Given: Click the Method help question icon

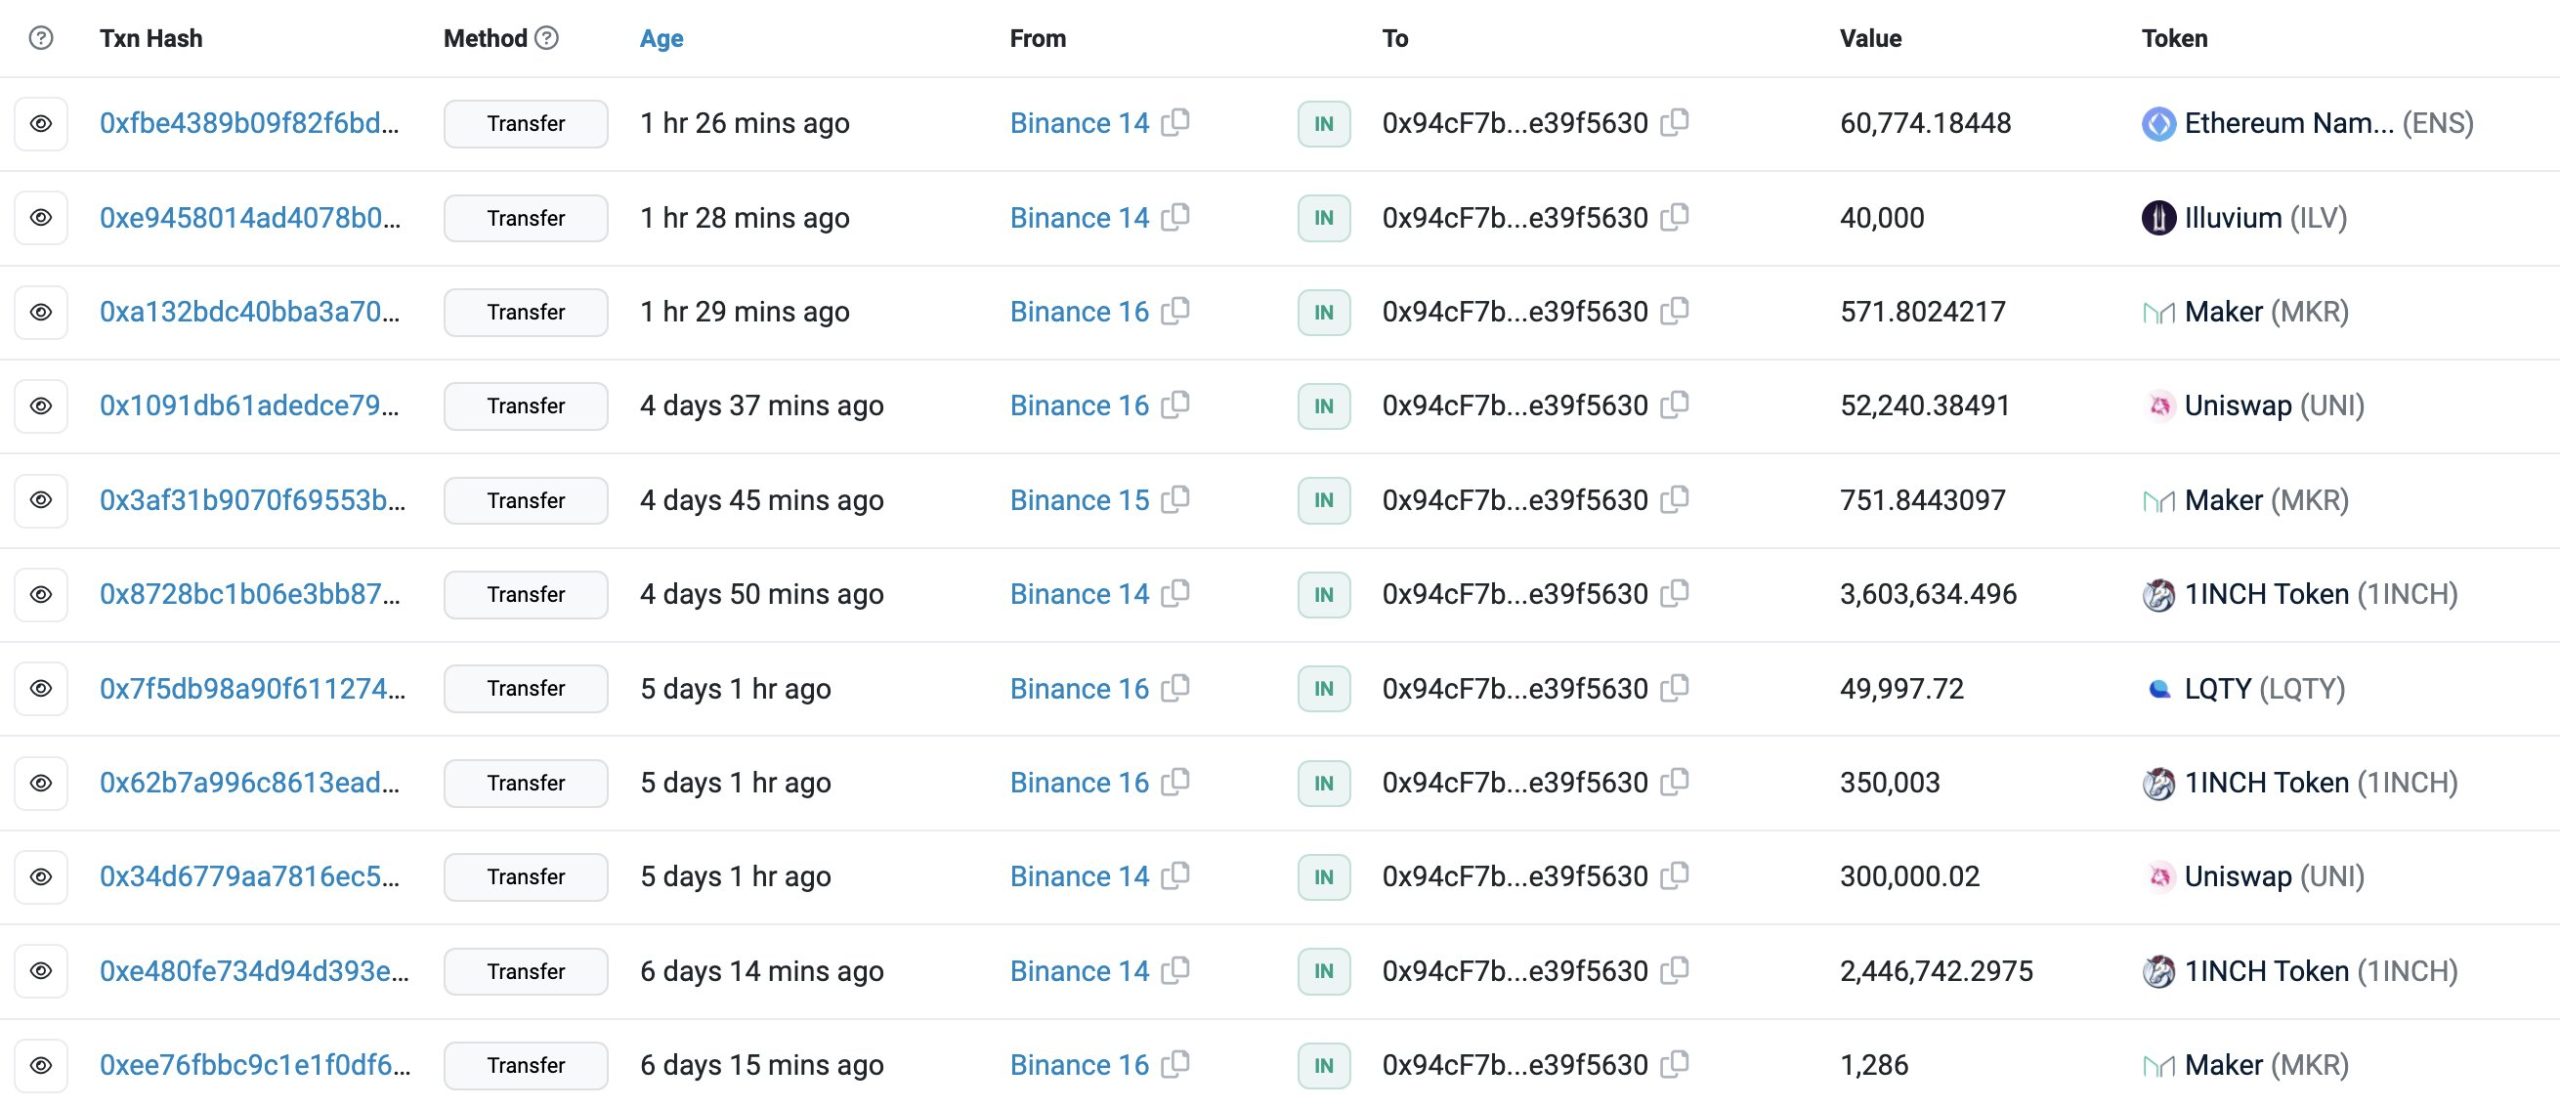Looking at the screenshot, I should point(547,38).
